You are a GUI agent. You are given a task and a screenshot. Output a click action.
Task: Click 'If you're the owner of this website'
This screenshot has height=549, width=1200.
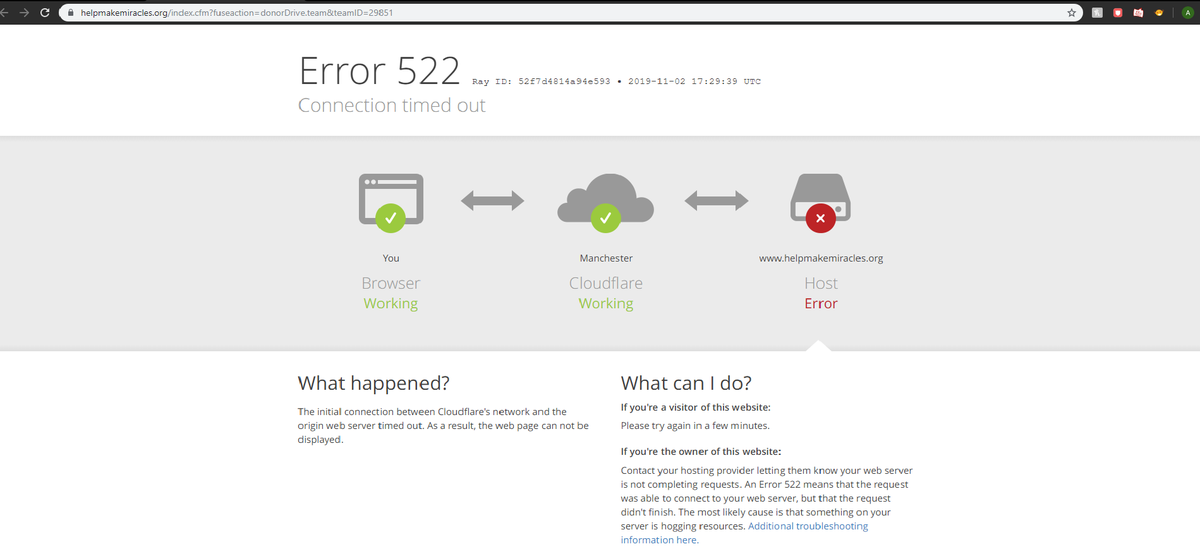701,451
